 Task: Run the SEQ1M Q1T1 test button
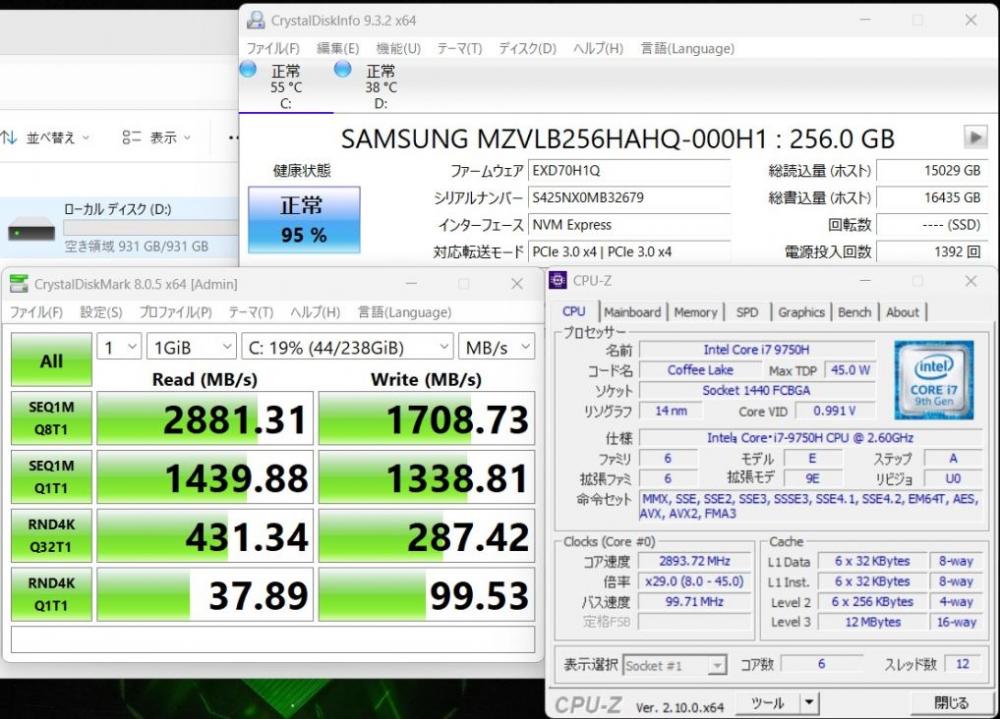pyautogui.click(x=52, y=477)
